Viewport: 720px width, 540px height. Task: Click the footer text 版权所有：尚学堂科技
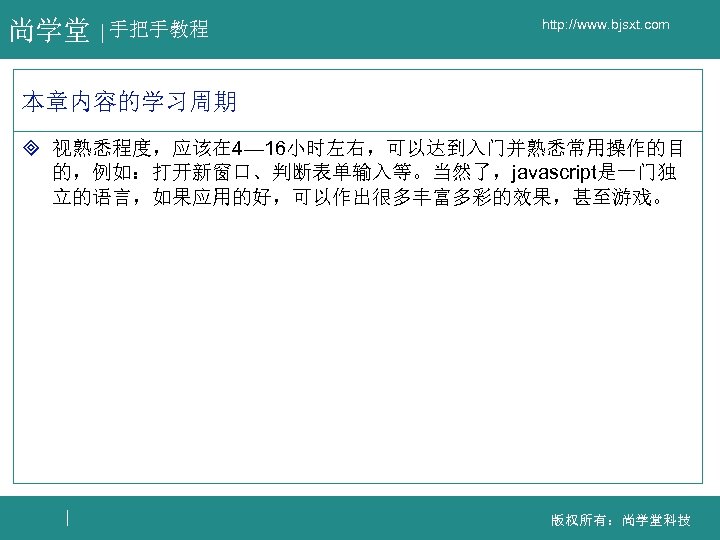point(621,520)
